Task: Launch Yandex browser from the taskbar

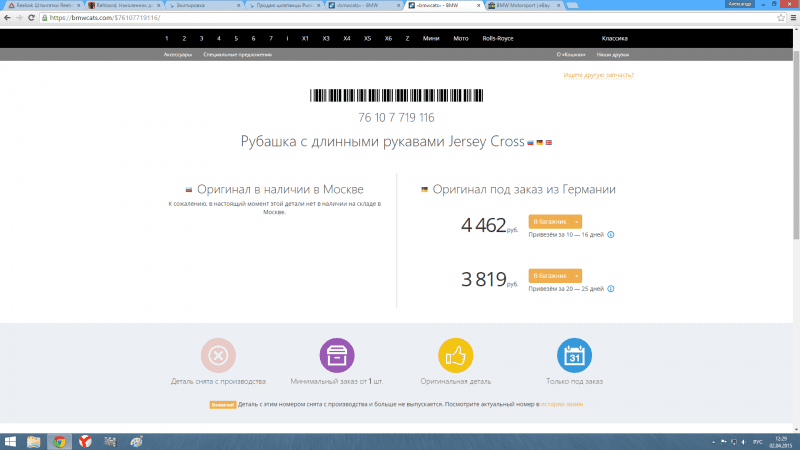Action: [85, 442]
